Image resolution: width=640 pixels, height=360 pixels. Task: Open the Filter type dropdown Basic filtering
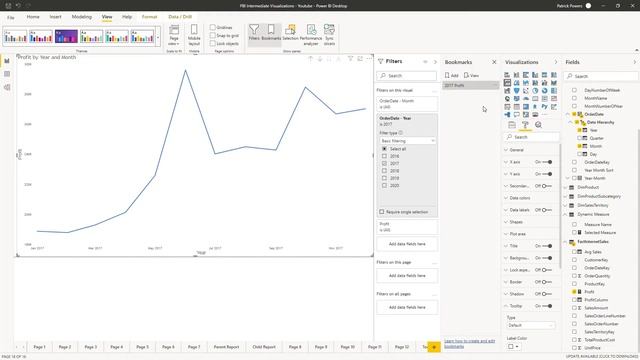(407, 141)
